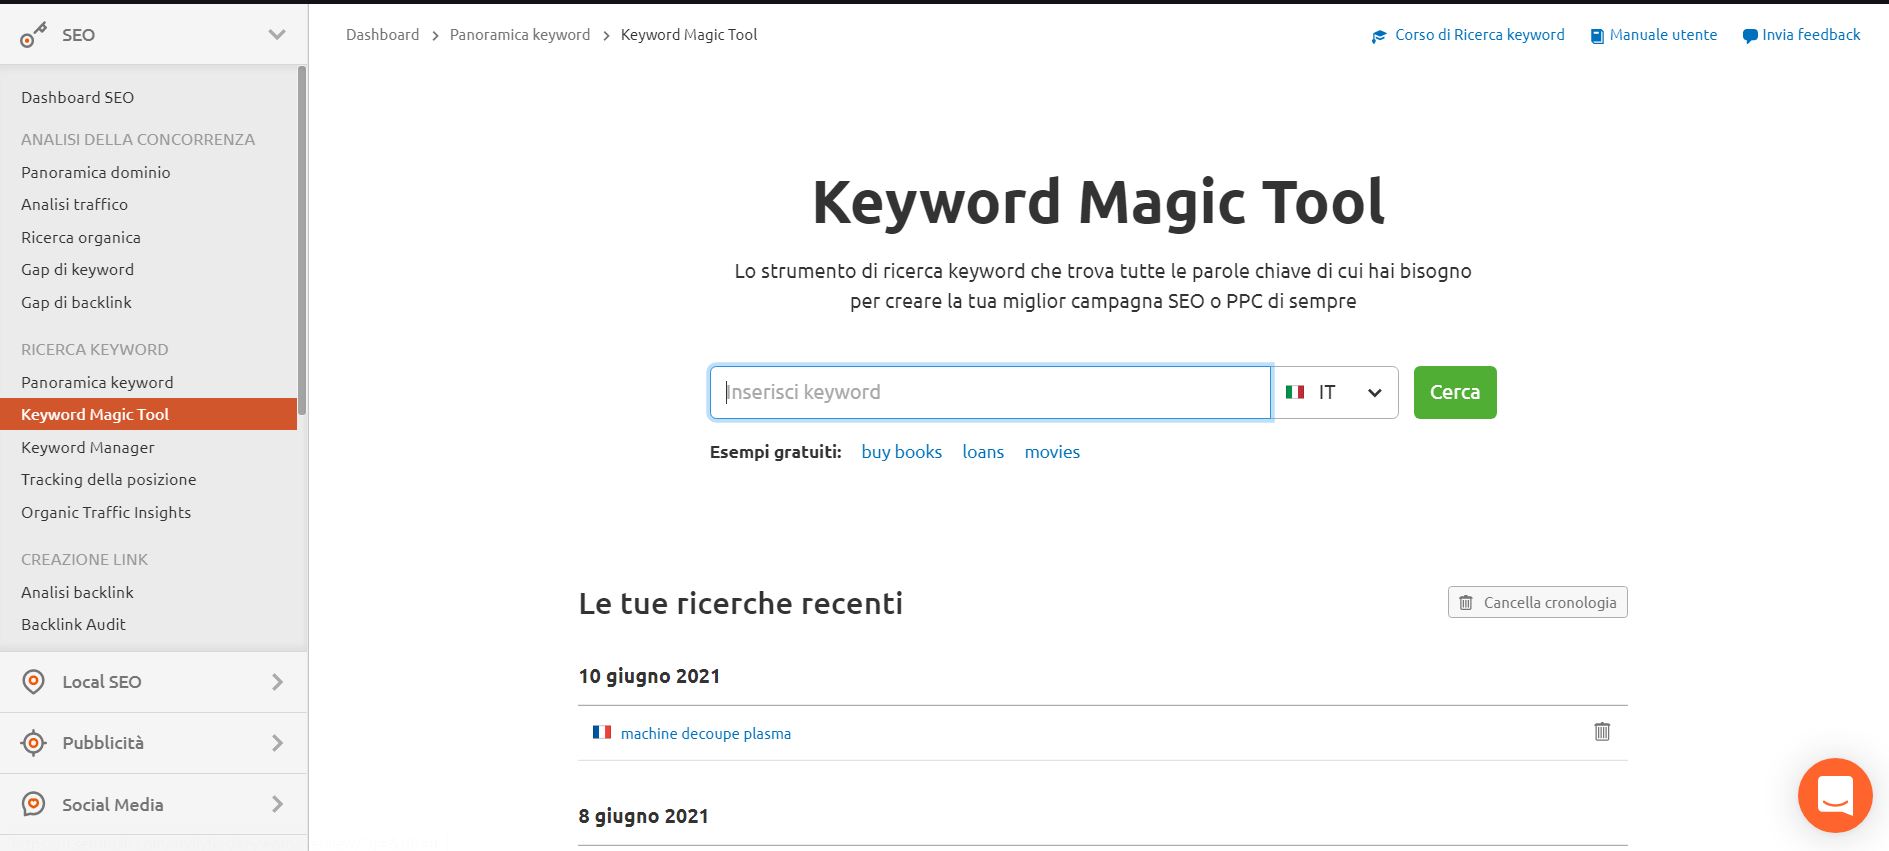This screenshot has width=1889, height=851.
Task: Click French flag next to machine decoupe plasma
Action: click(x=601, y=732)
